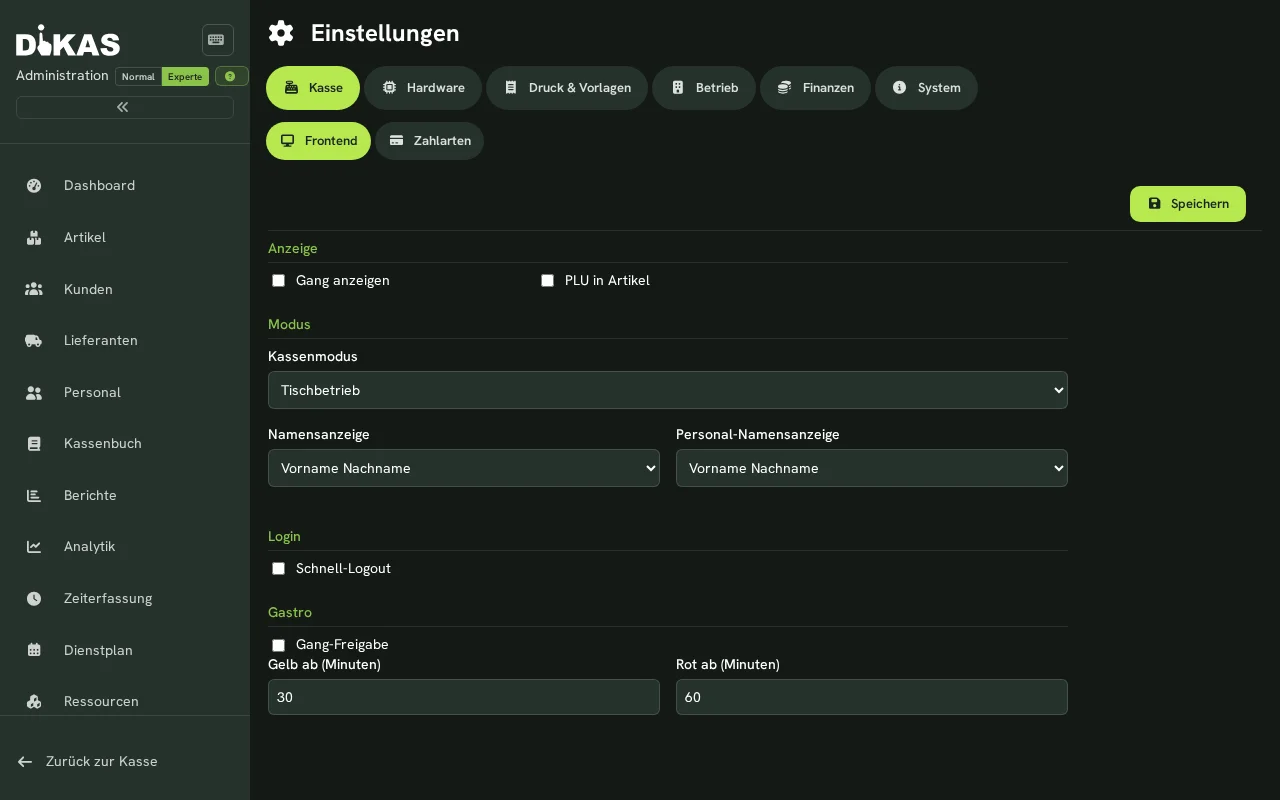The image size is (1280, 800).
Task: Open Kassenbuch via its book icon
Action: [34, 443]
